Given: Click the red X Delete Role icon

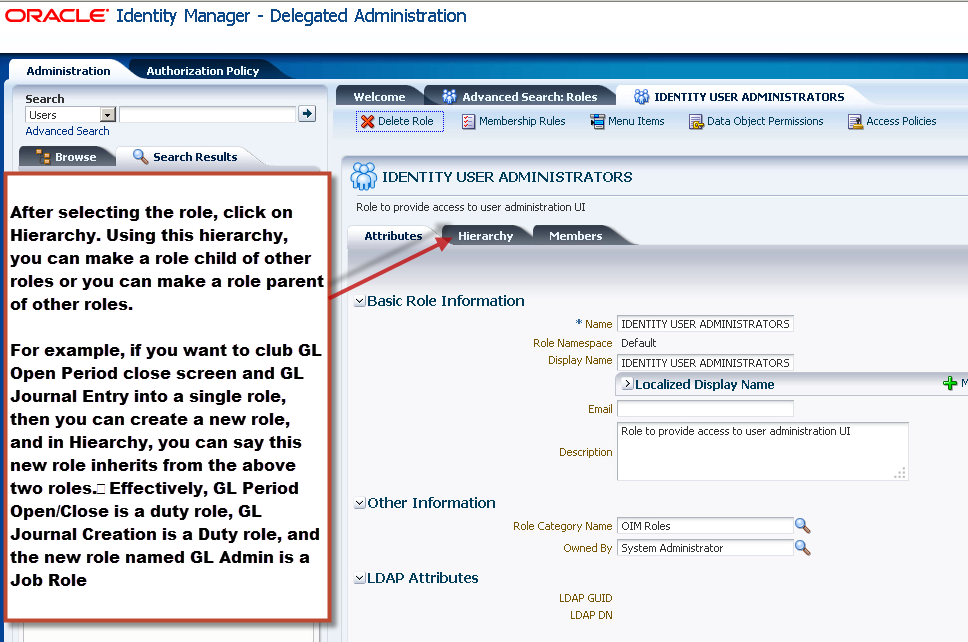Looking at the screenshot, I should point(367,122).
